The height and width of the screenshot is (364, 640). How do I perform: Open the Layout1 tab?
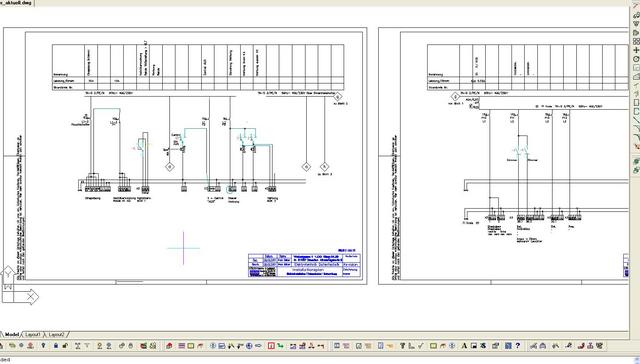[x=33, y=335]
